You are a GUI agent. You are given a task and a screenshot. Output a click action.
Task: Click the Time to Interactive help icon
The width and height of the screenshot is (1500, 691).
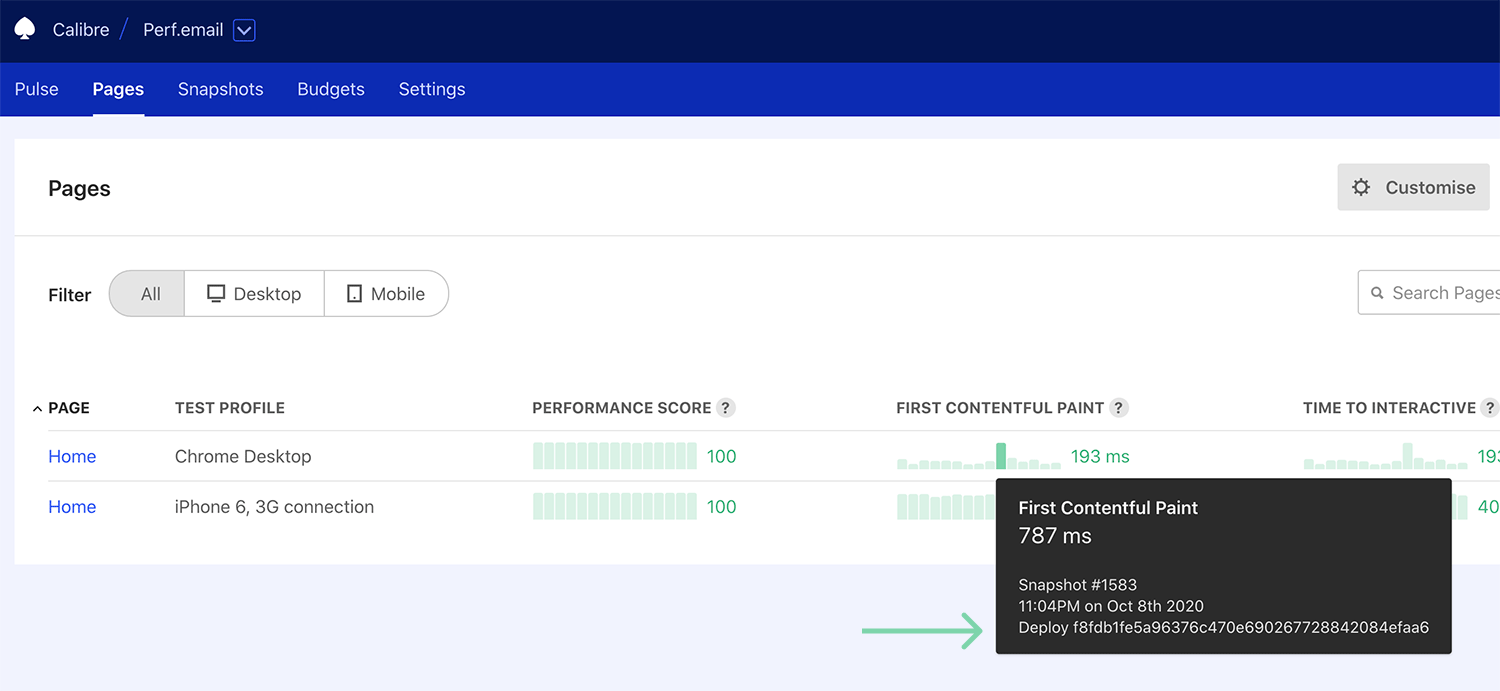[x=1492, y=407]
